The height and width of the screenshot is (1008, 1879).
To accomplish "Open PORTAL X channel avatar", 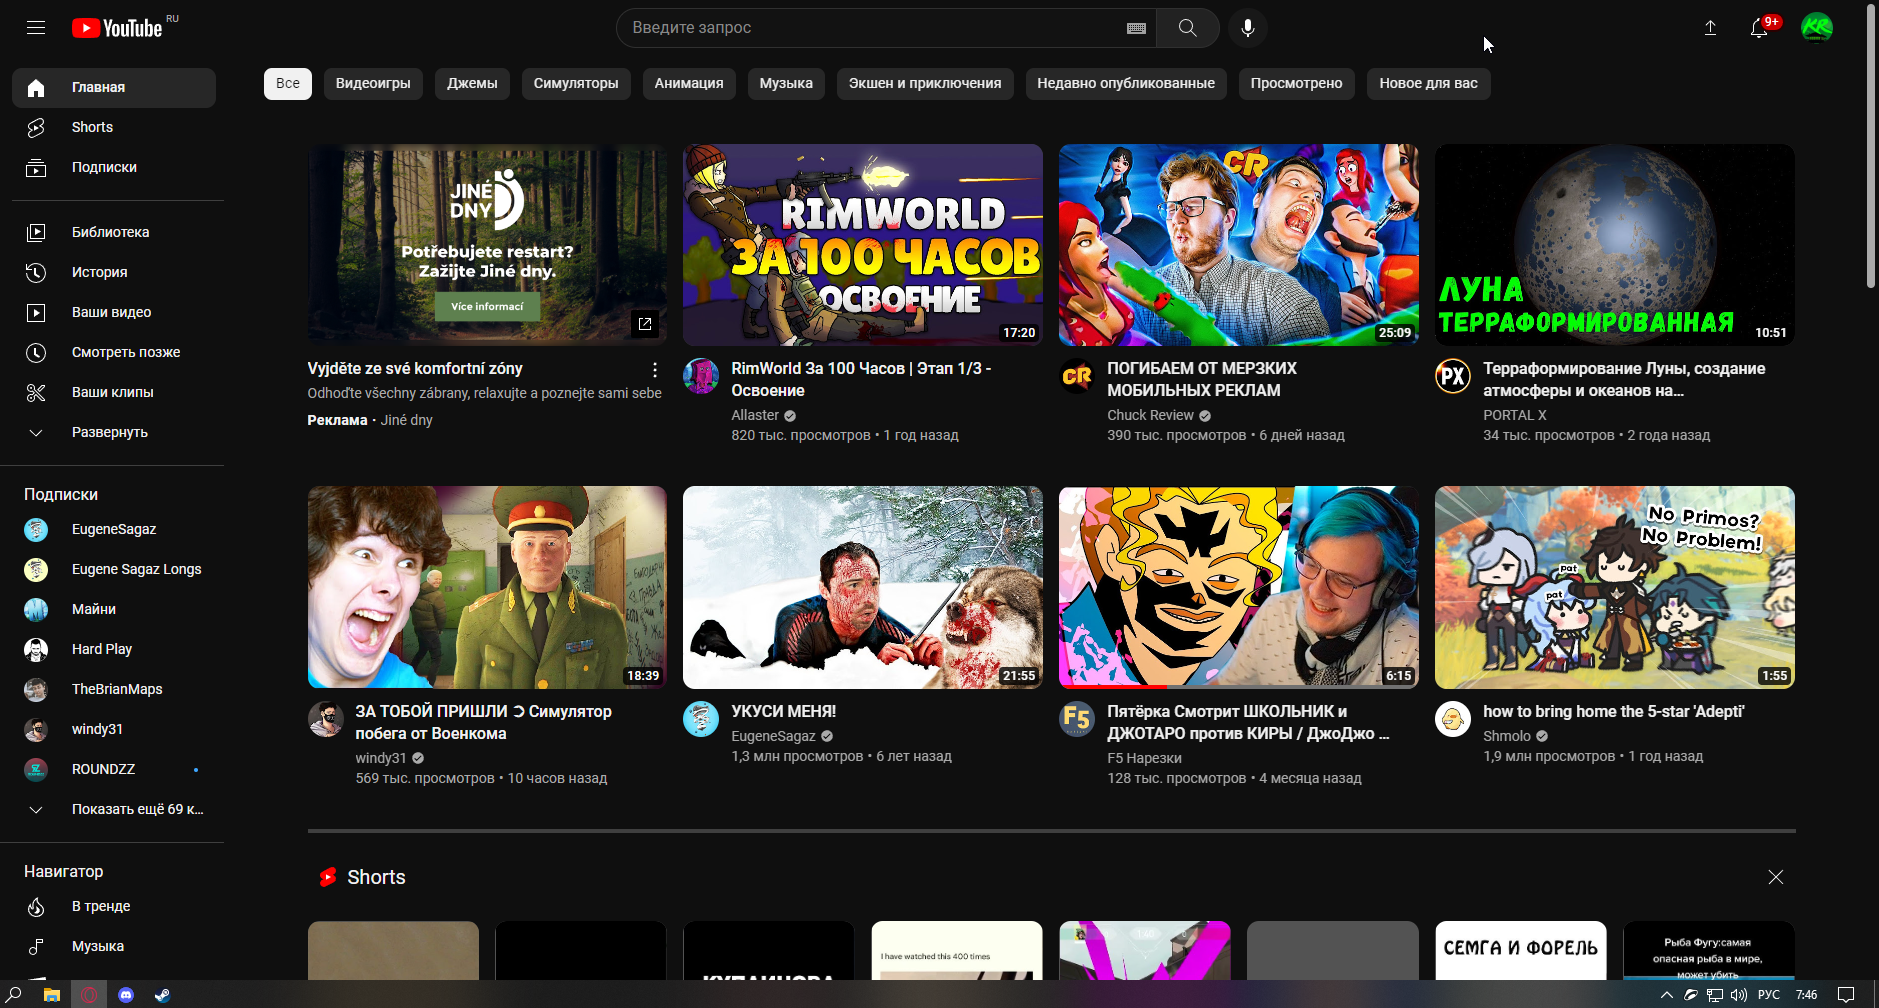I will coord(1453,376).
